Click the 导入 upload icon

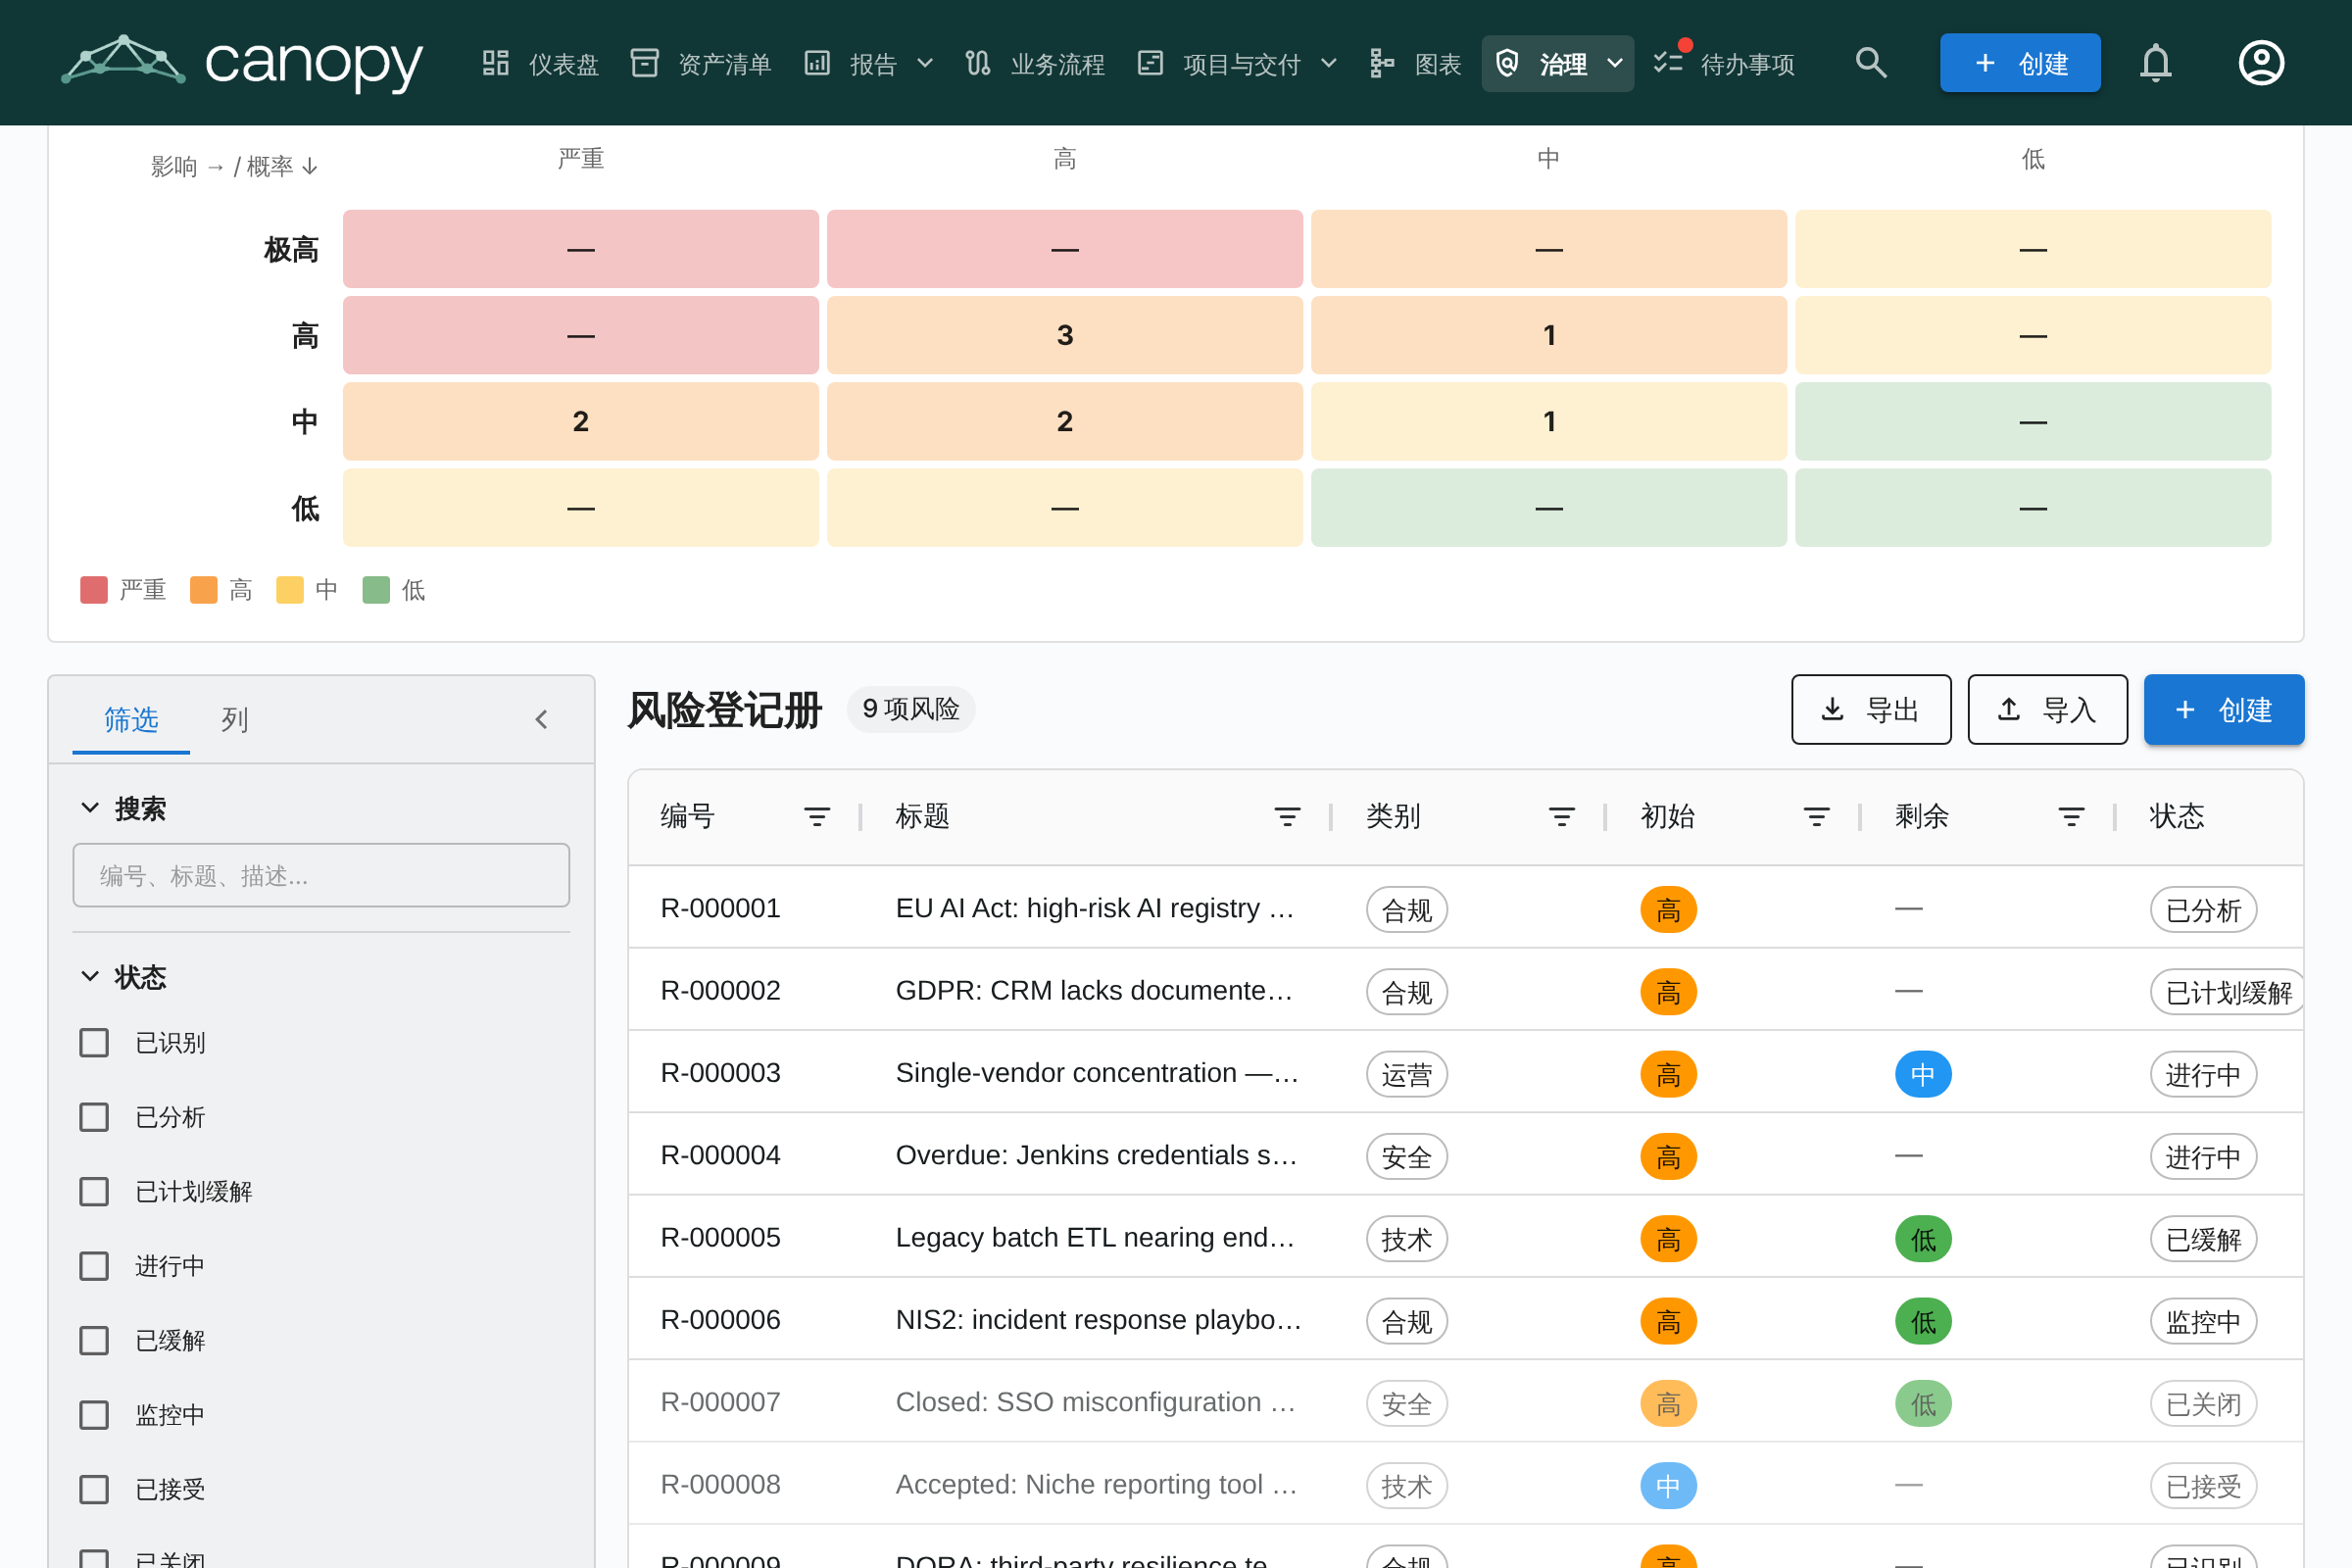click(x=2009, y=709)
